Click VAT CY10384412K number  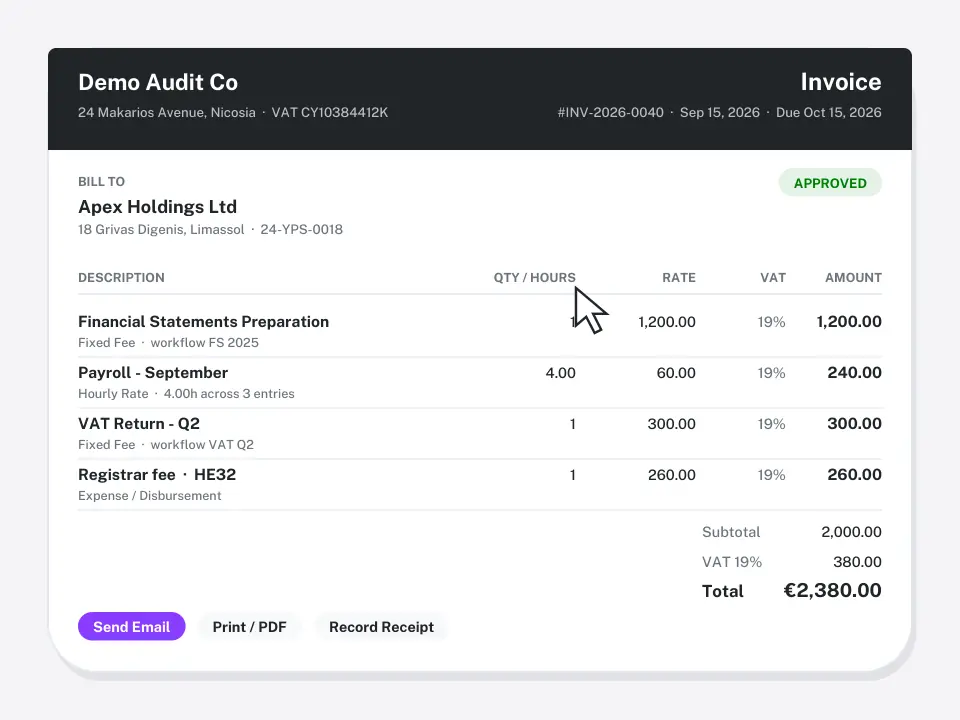(x=329, y=113)
